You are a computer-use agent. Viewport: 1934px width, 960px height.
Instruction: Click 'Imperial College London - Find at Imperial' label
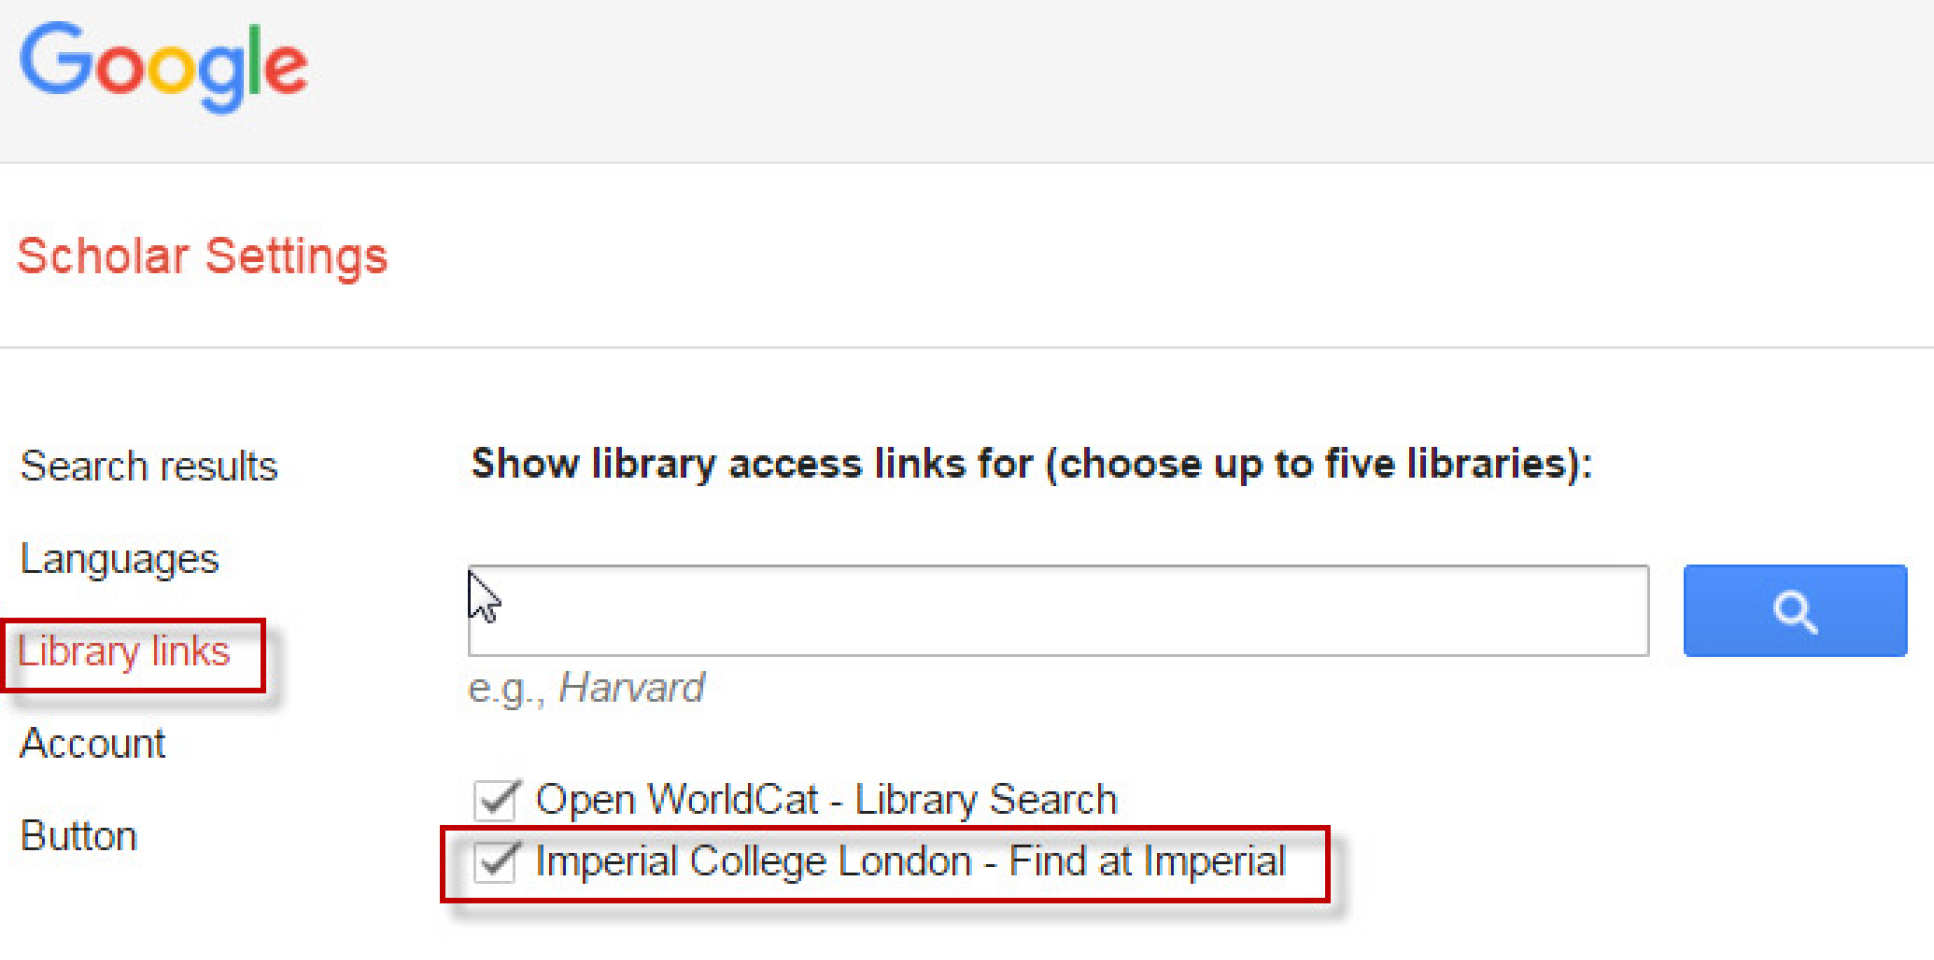[910, 862]
